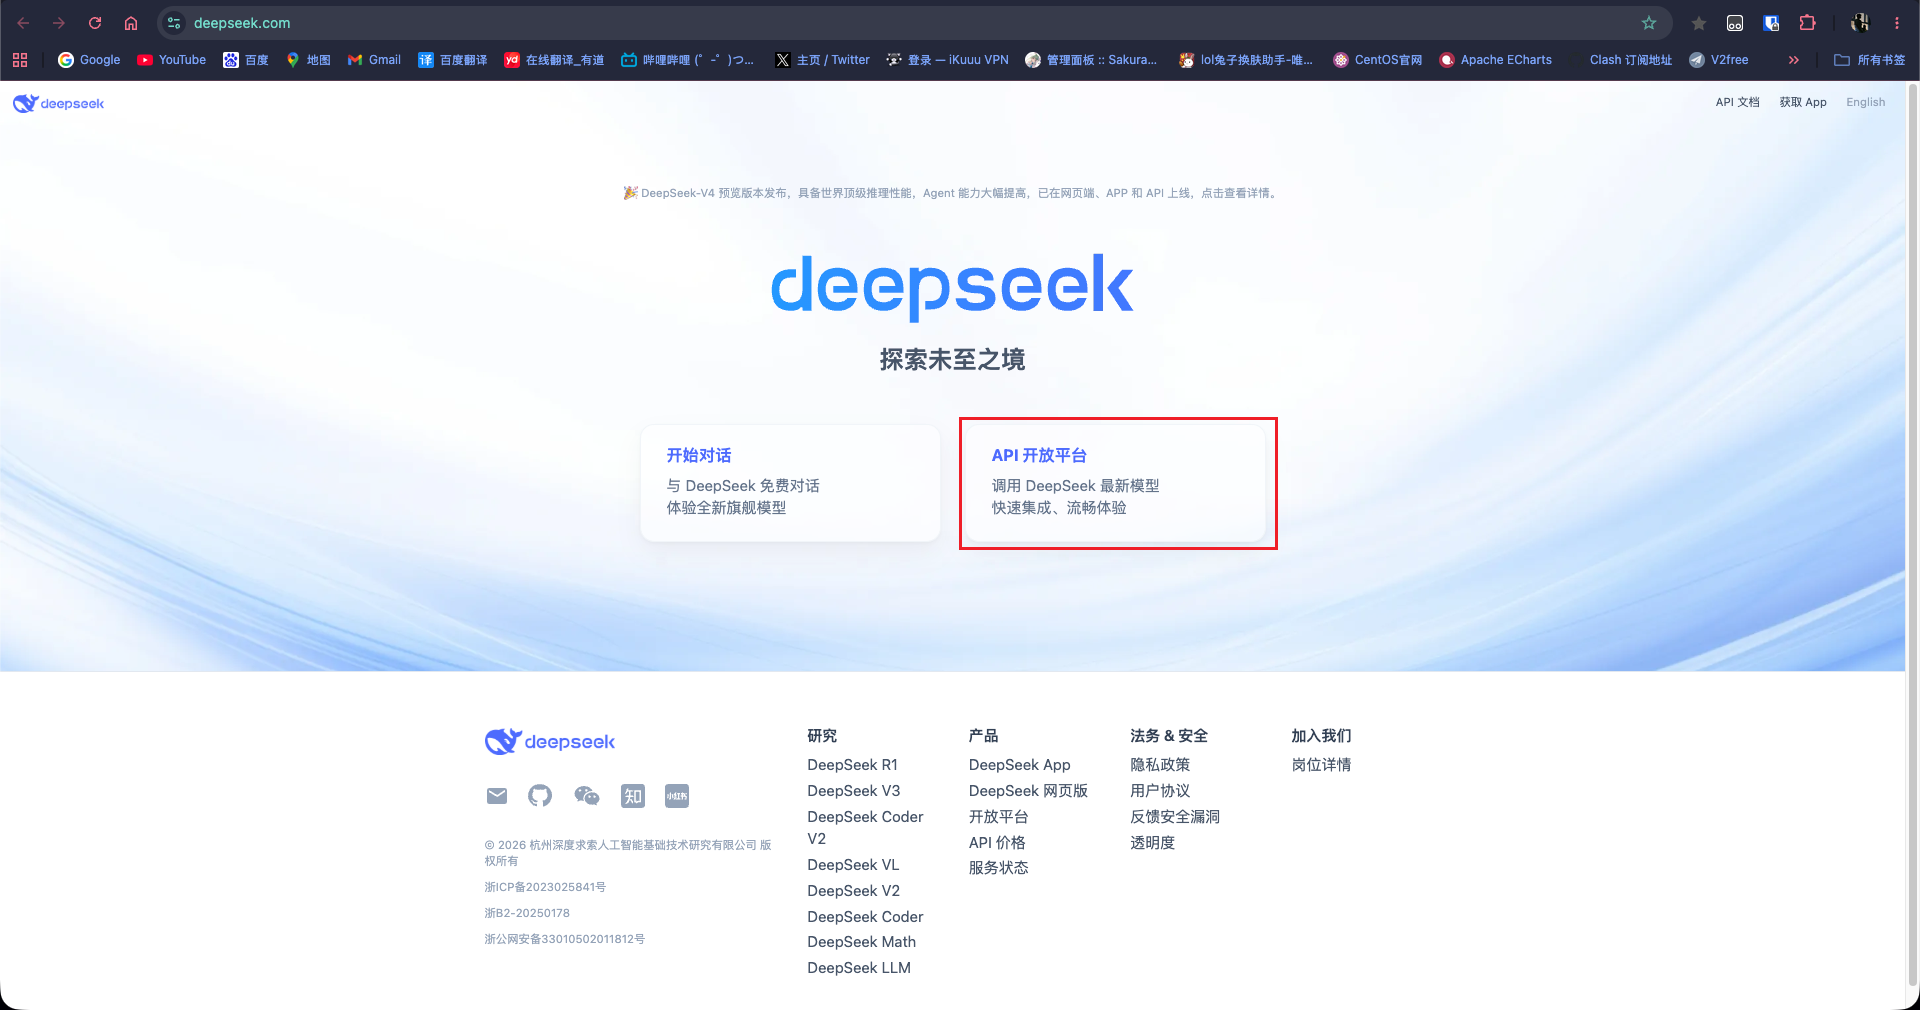Open the Gmail bookmark
Viewport: 1920px width, 1010px height.
pos(374,60)
